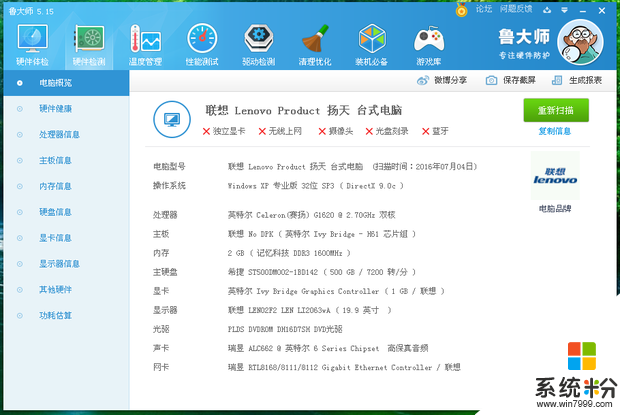Click the 光盘刻录 feature indicator
The image size is (620, 415).
tap(387, 131)
